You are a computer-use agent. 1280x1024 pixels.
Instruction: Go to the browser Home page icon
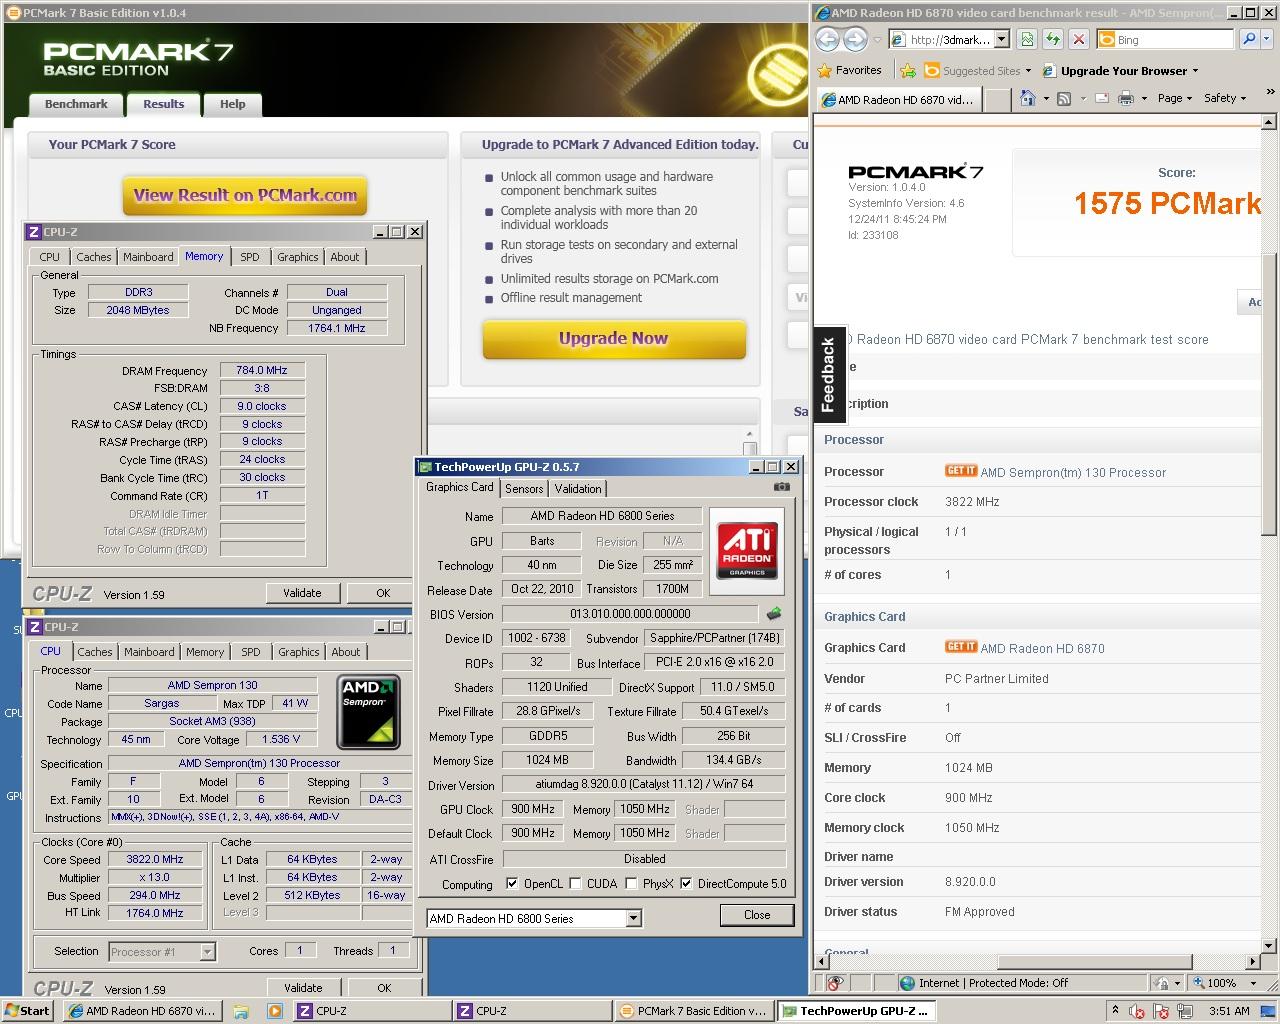pos(1027,98)
